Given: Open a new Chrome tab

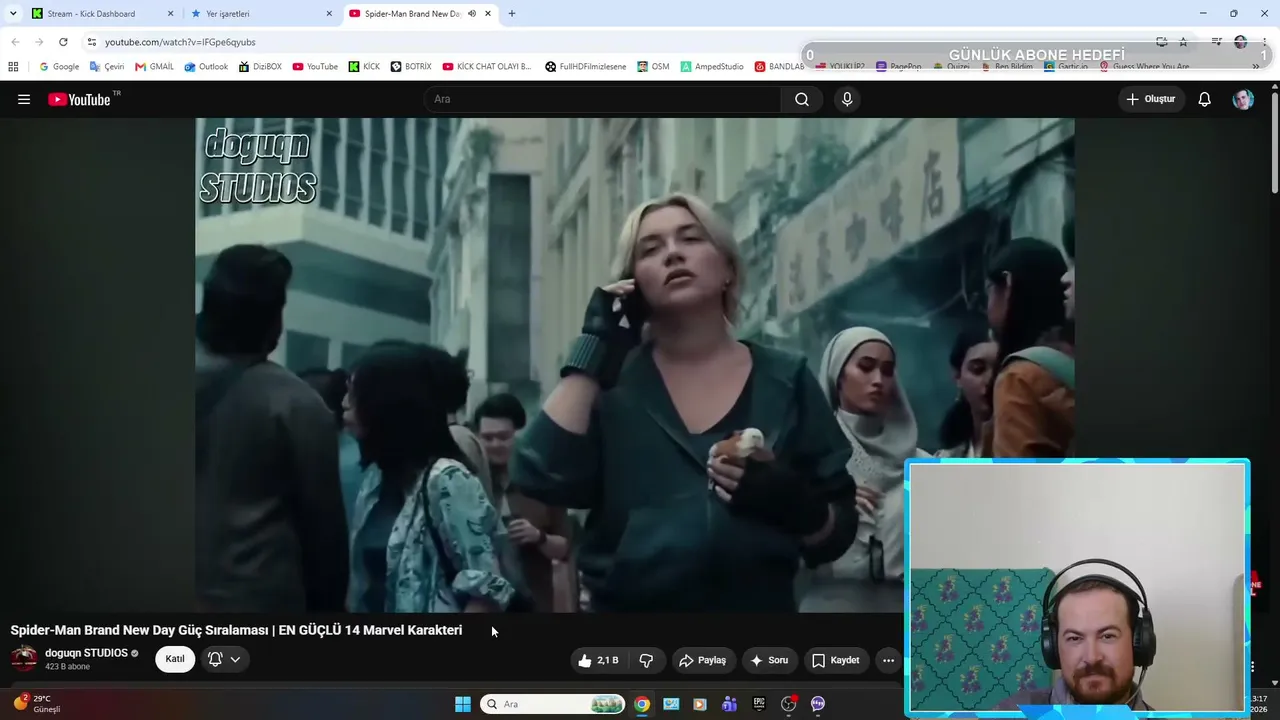Looking at the screenshot, I should (x=512, y=14).
